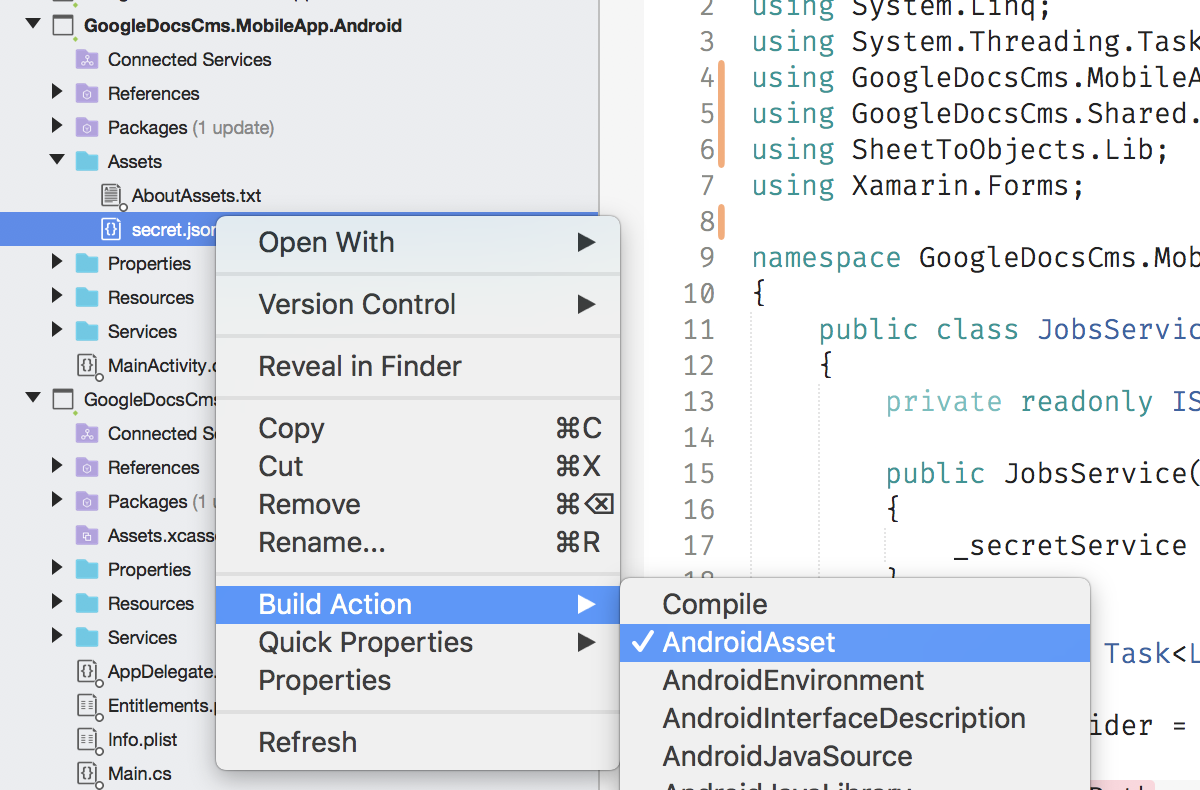Open the Build Action submenu

418,605
